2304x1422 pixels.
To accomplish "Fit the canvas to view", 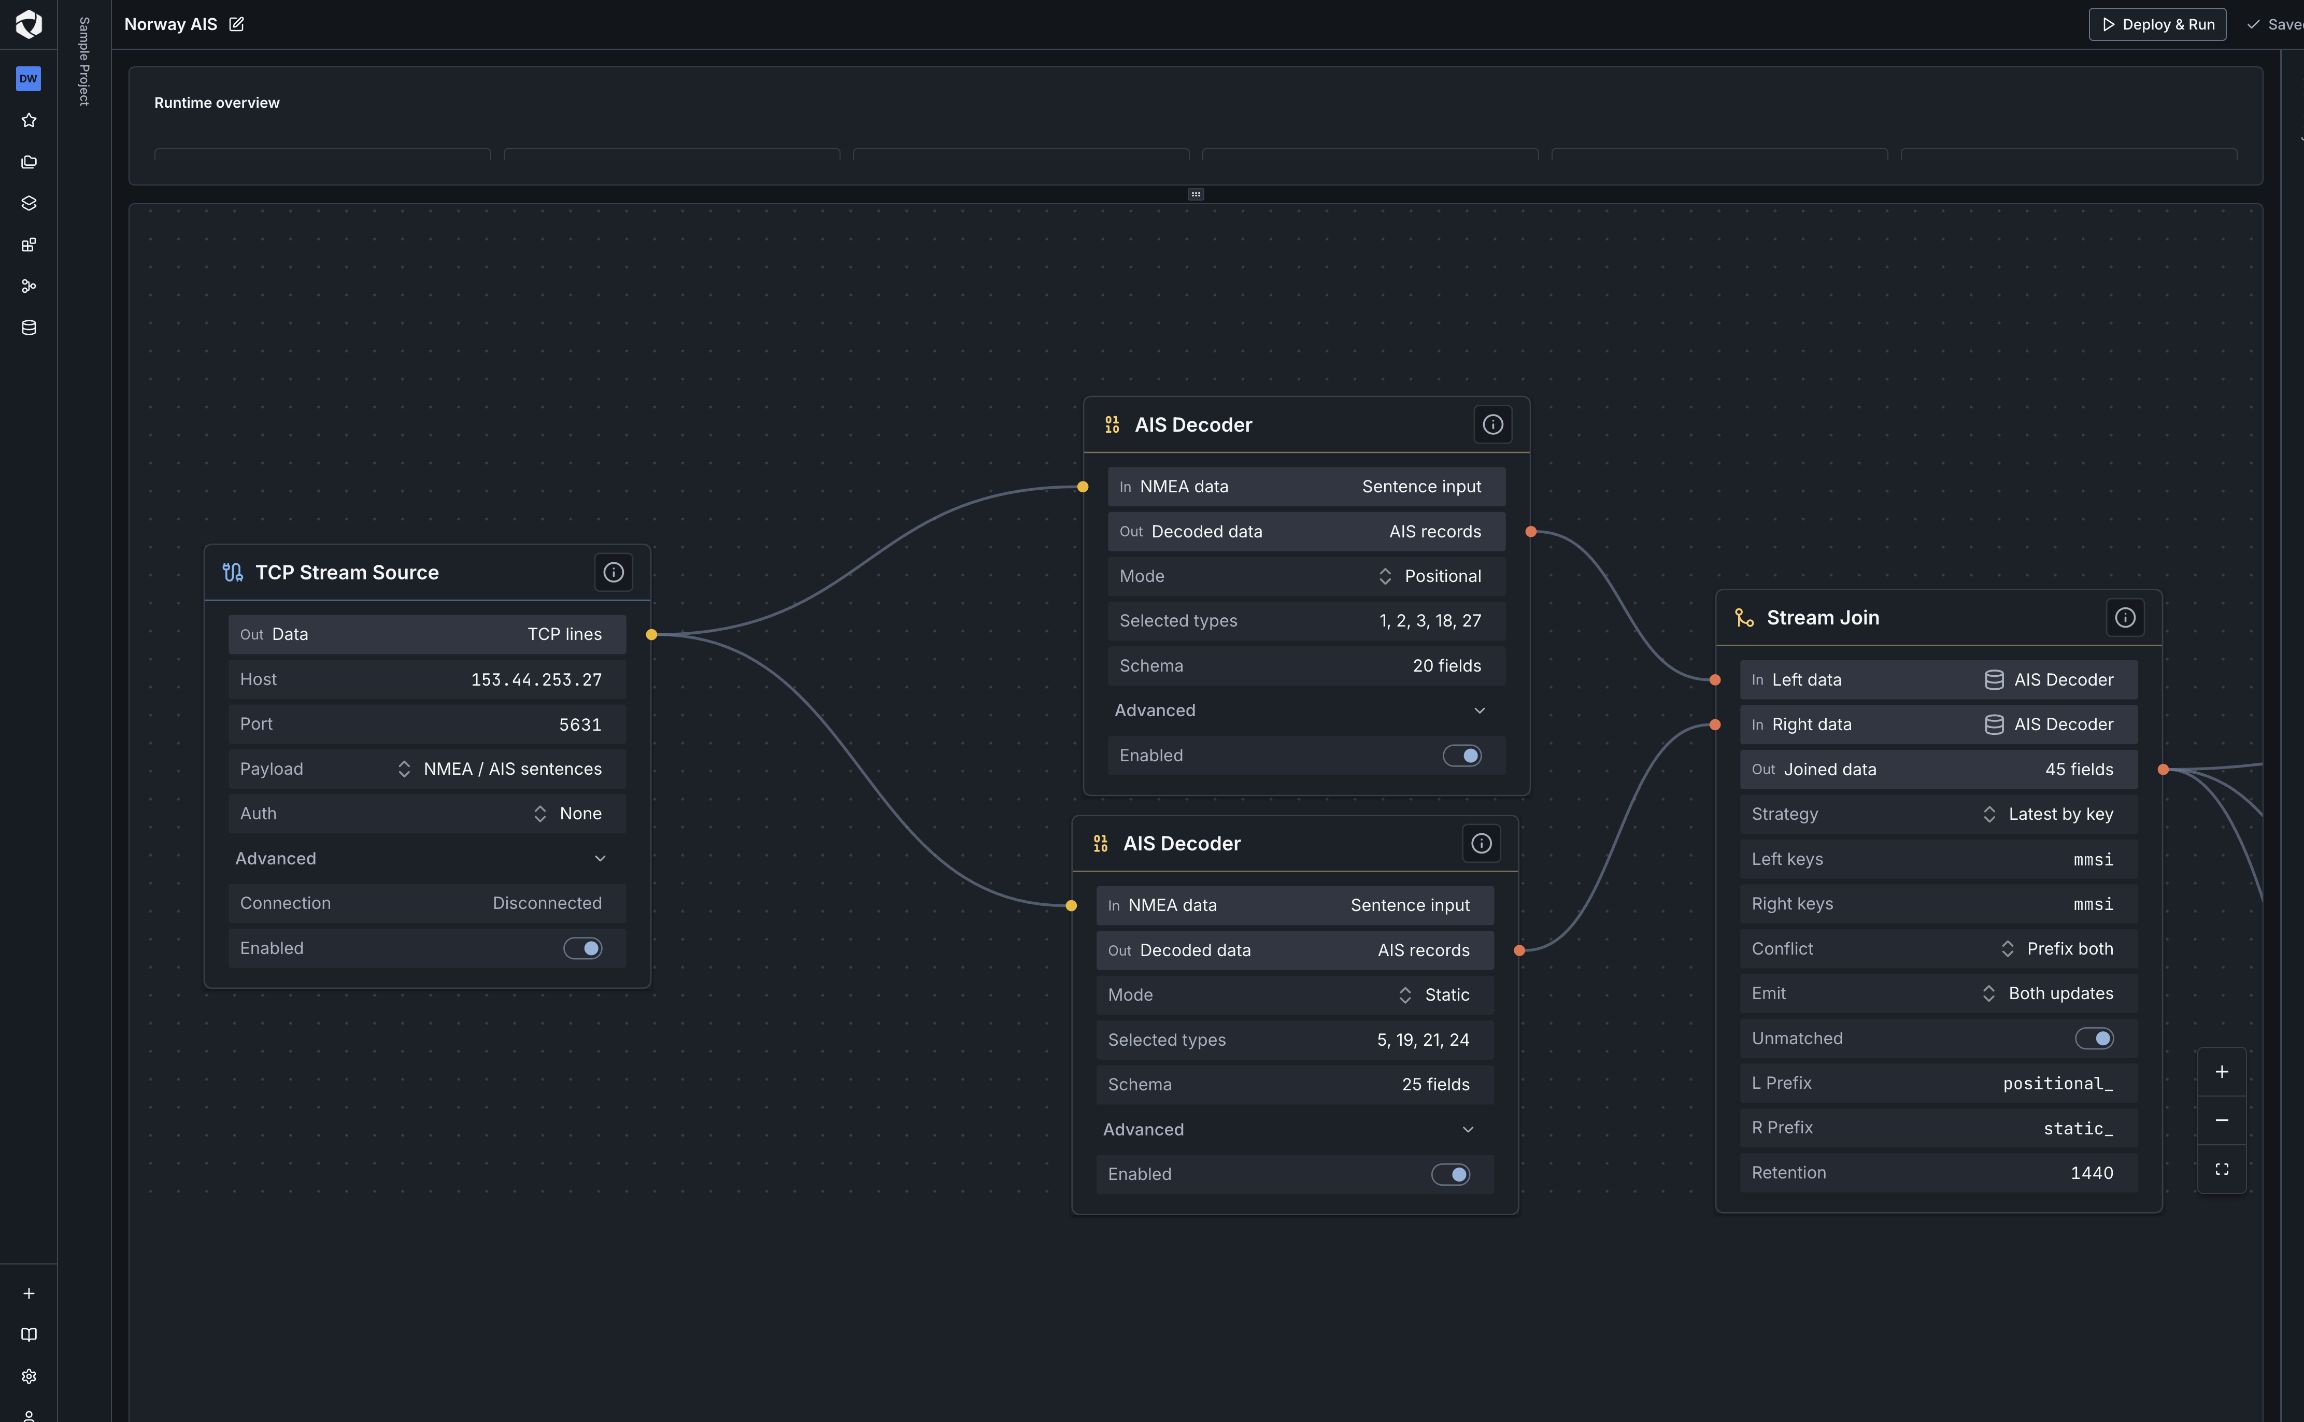I will tap(2222, 1169).
